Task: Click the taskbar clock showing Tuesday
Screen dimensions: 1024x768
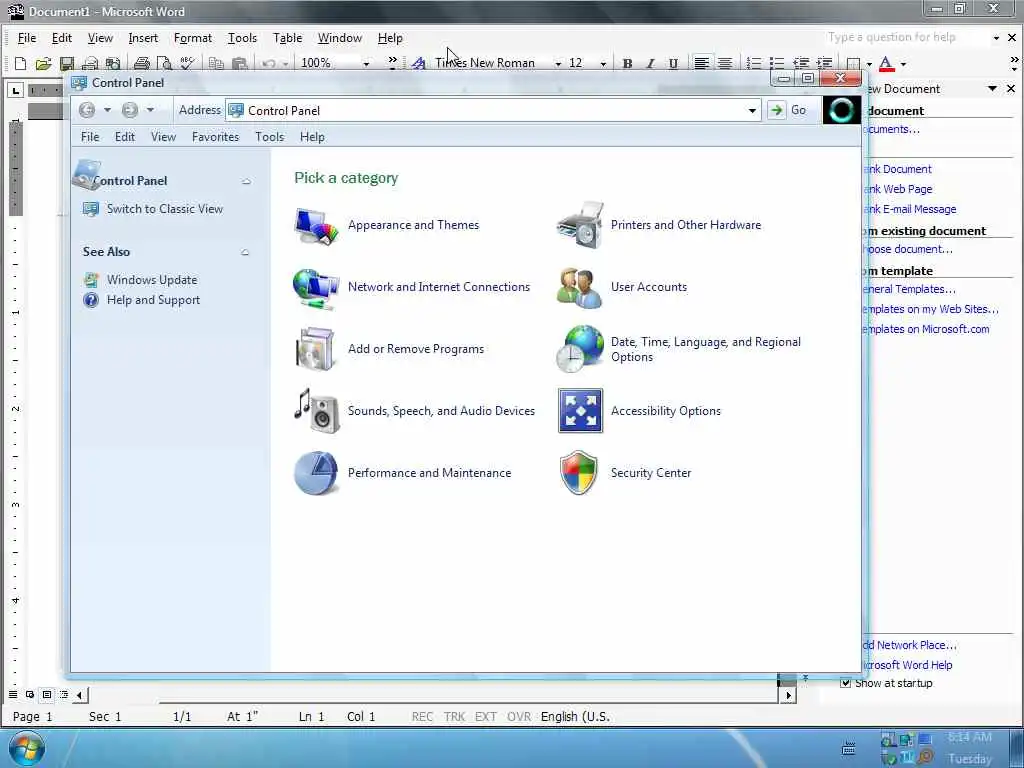Action: 970,748
